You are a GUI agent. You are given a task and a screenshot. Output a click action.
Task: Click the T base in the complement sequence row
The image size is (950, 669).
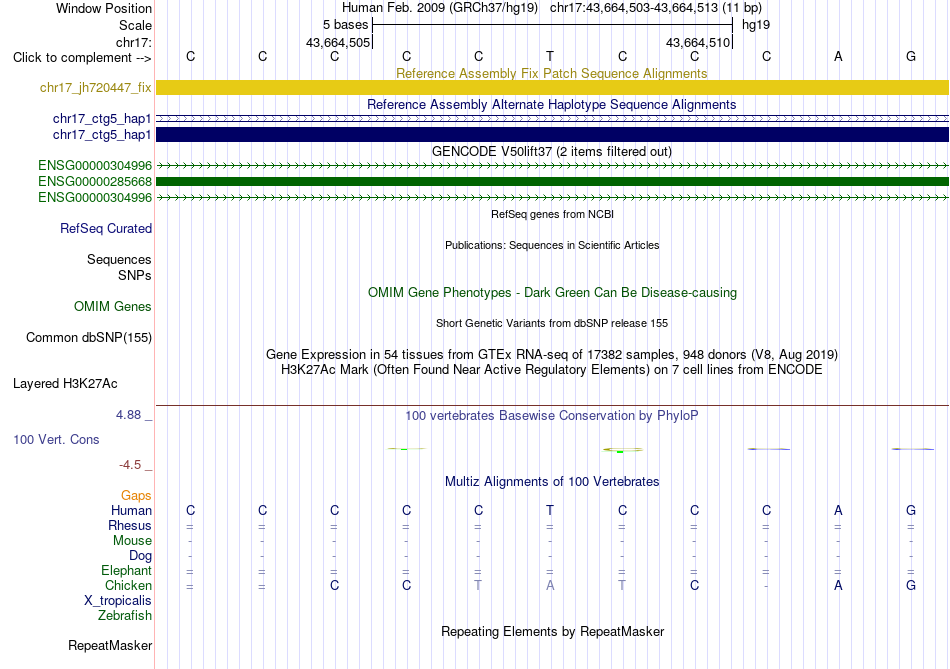550,56
